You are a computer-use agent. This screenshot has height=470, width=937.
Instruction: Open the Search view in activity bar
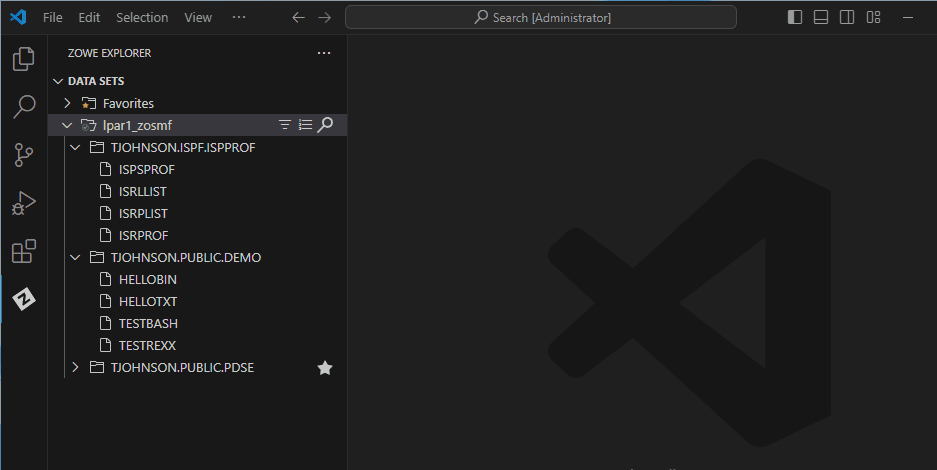(24, 107)
